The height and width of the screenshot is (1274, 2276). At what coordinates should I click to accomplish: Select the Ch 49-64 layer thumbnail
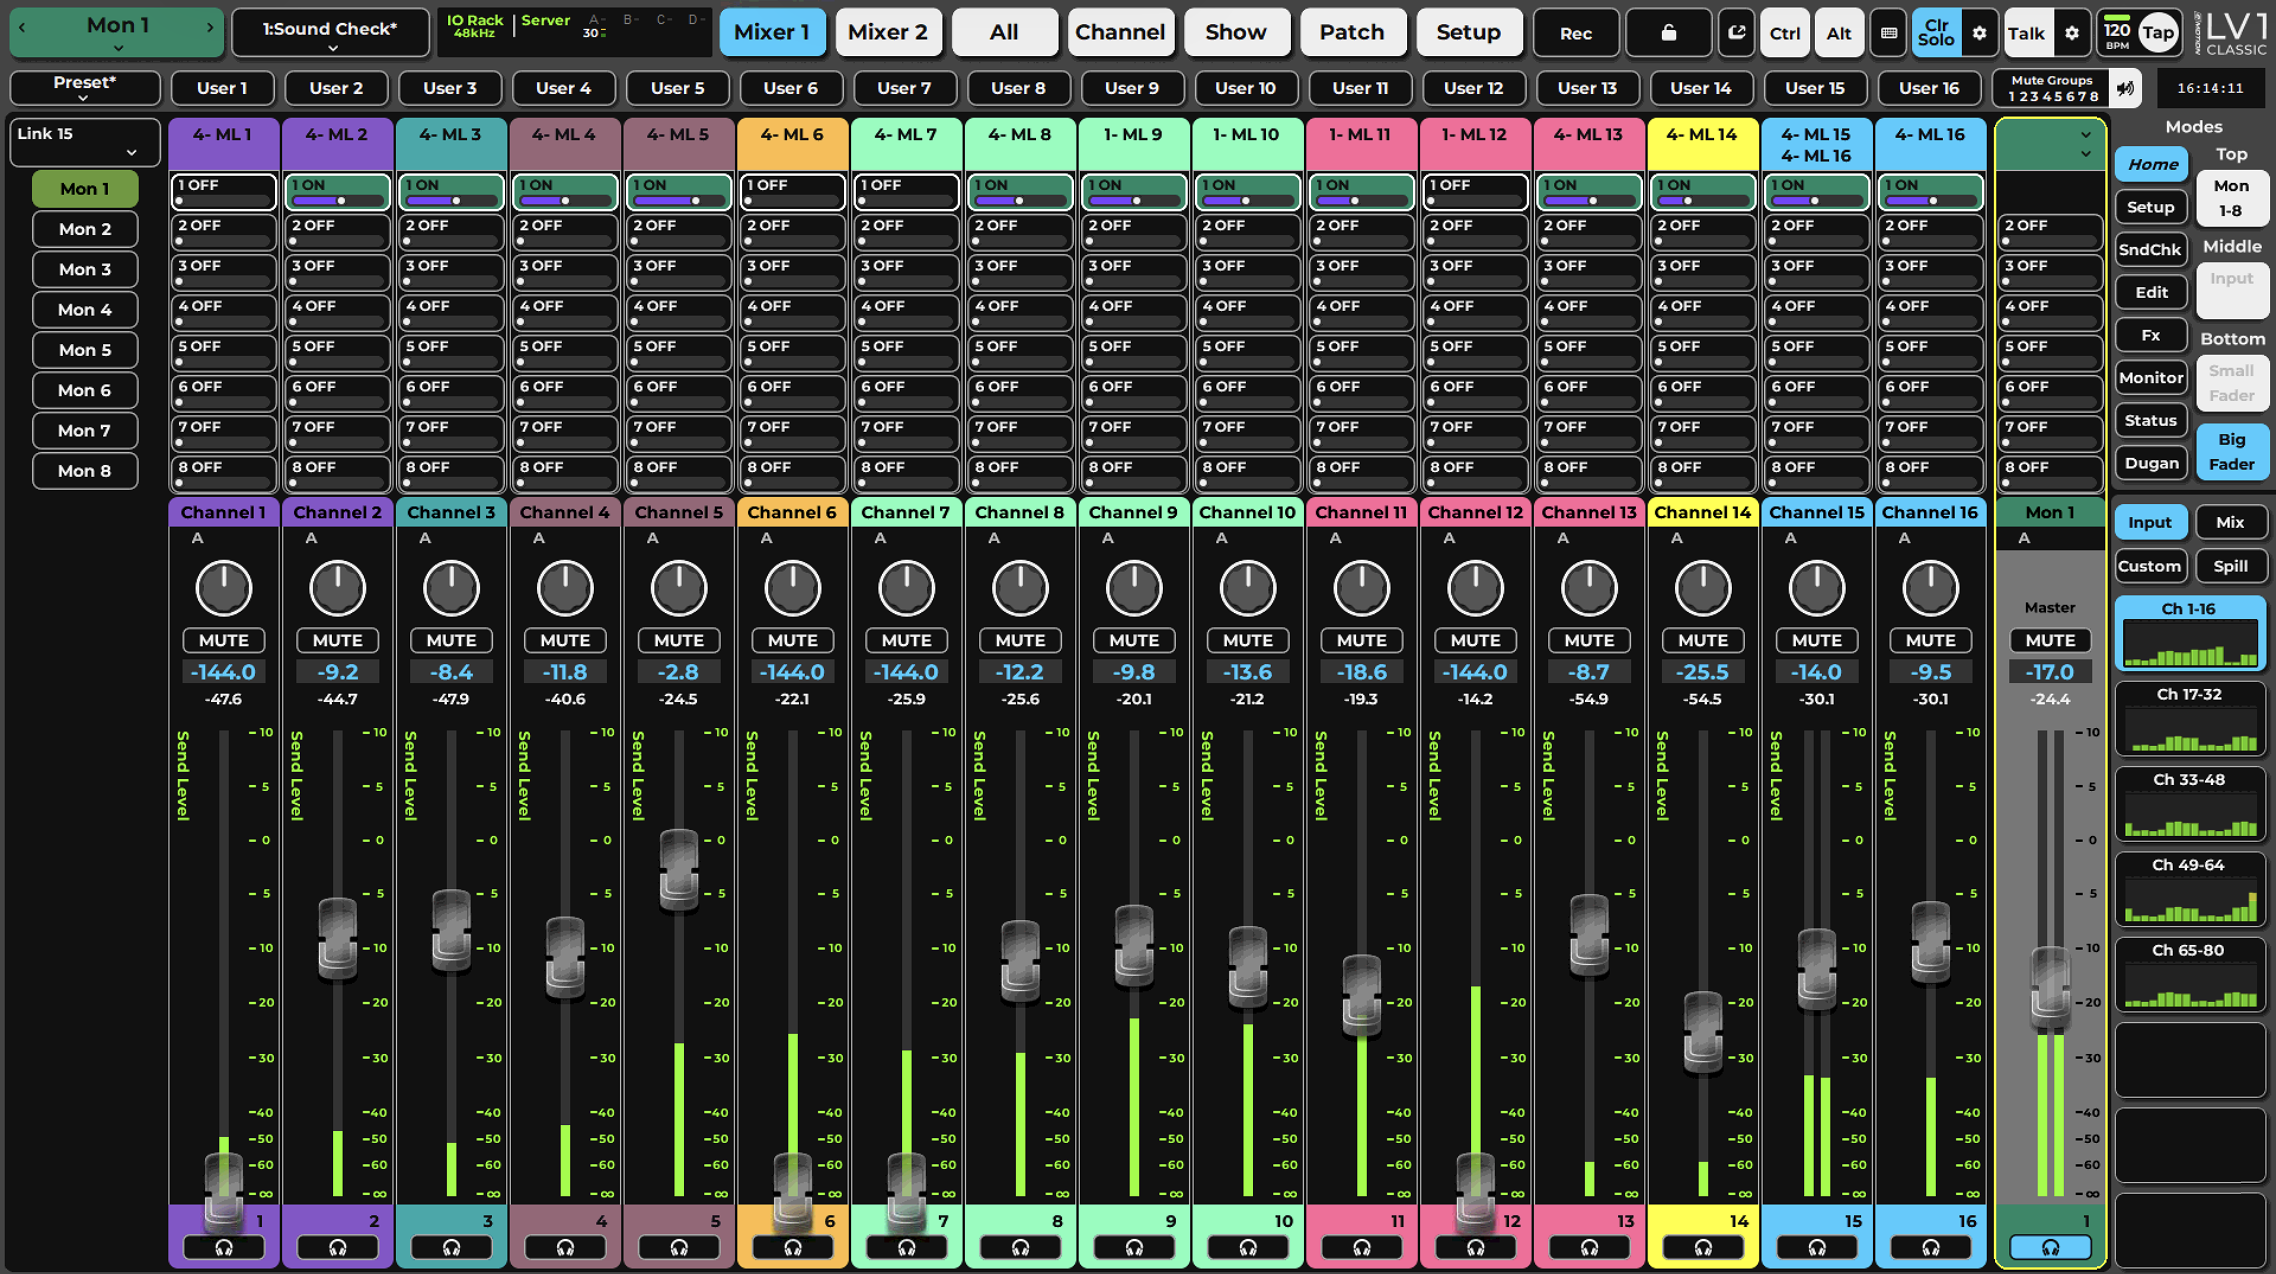pyautogui.click(x=2190, y=890)
